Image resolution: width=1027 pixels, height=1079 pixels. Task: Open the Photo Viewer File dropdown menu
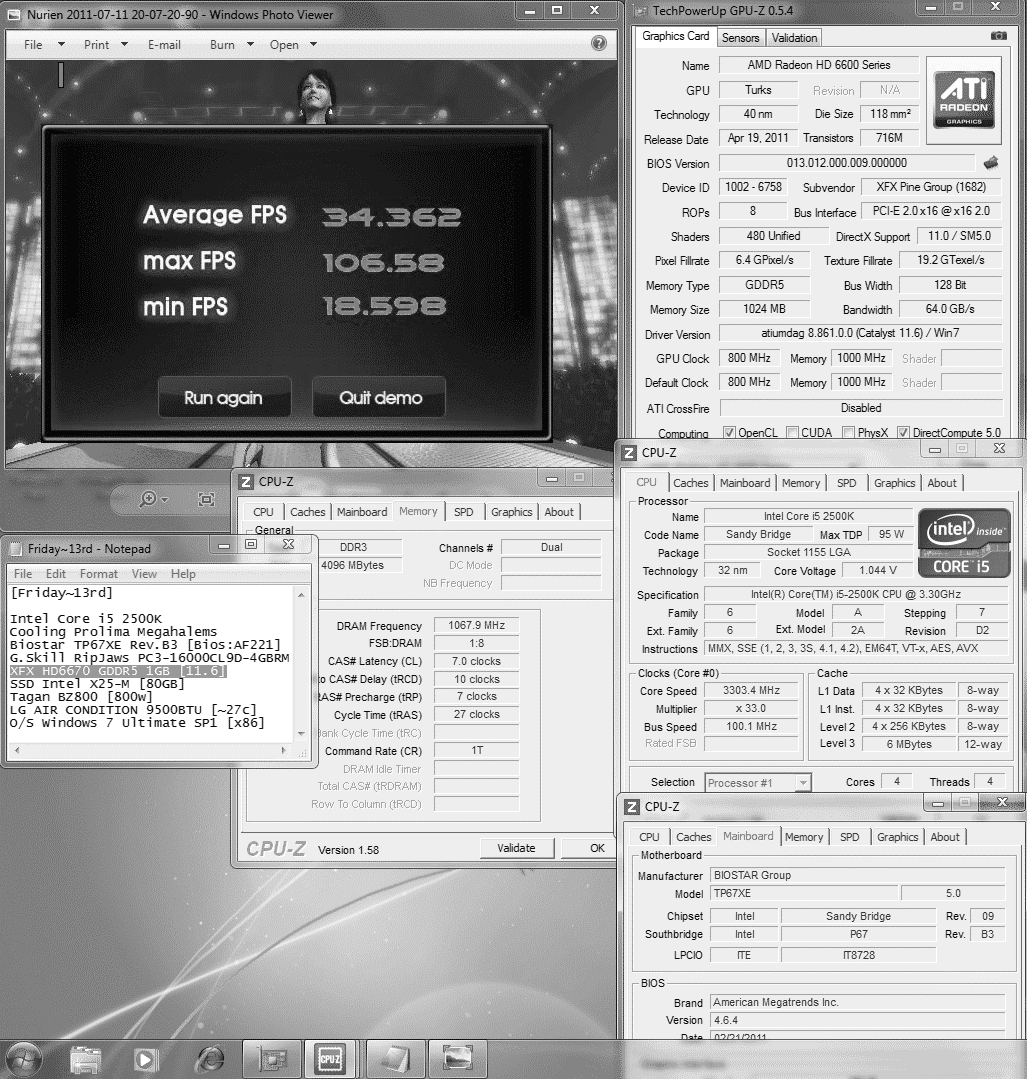43,45
